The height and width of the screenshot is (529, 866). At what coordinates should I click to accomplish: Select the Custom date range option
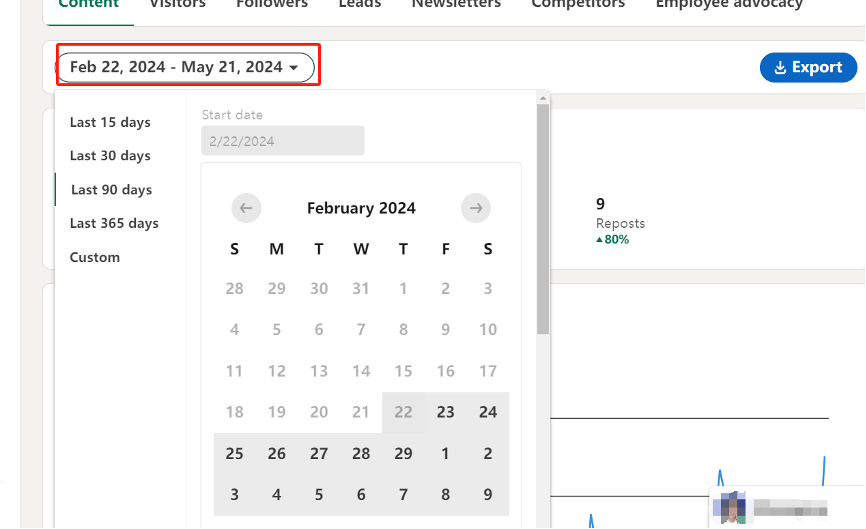coord(94,257)
